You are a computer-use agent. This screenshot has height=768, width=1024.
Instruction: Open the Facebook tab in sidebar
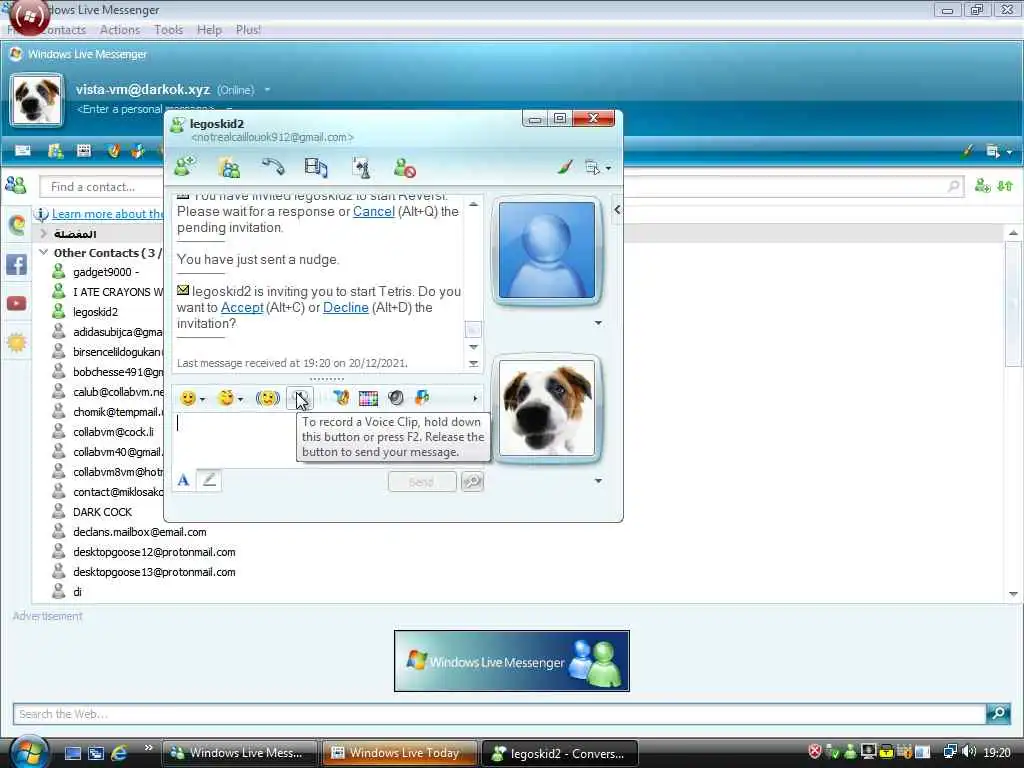click(x=16, y=265)
